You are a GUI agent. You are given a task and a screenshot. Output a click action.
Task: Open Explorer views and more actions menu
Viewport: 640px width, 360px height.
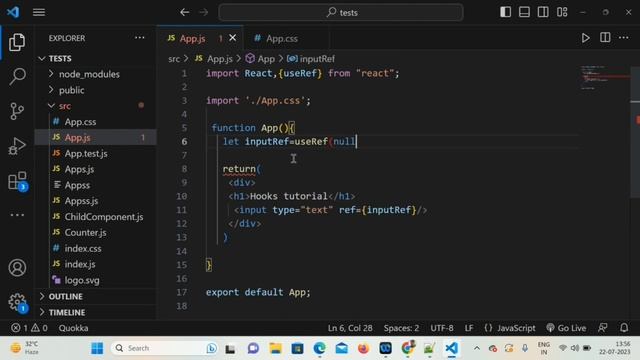[140, 38]
